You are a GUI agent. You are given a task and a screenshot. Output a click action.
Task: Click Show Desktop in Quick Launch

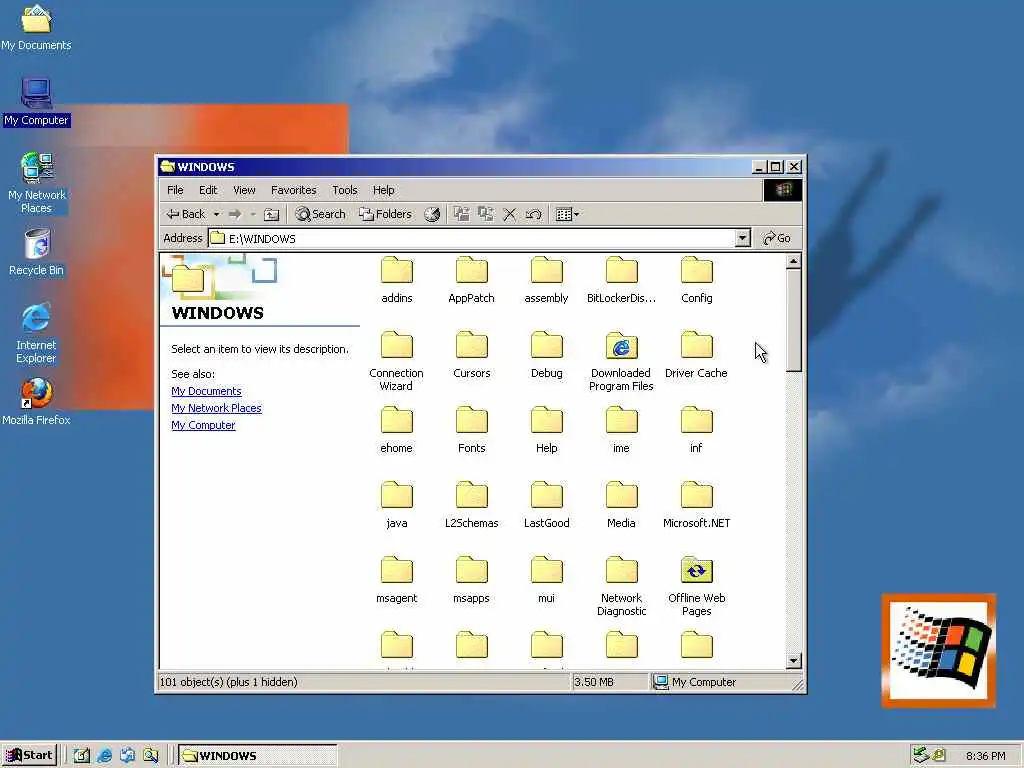pos(81,756)
